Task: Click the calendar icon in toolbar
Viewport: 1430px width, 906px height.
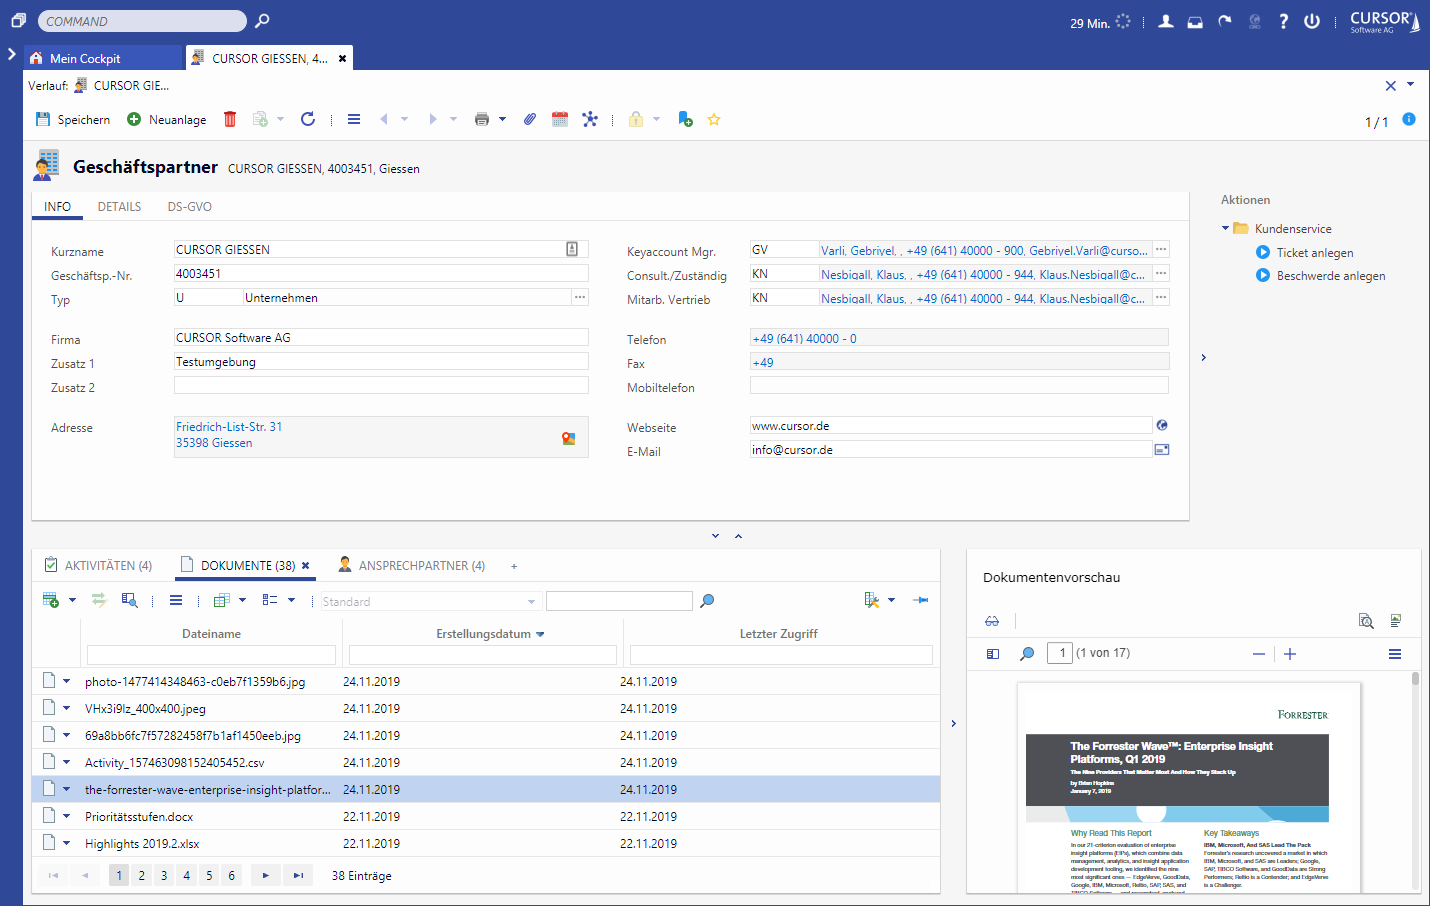Action: (x=560, y=119)
